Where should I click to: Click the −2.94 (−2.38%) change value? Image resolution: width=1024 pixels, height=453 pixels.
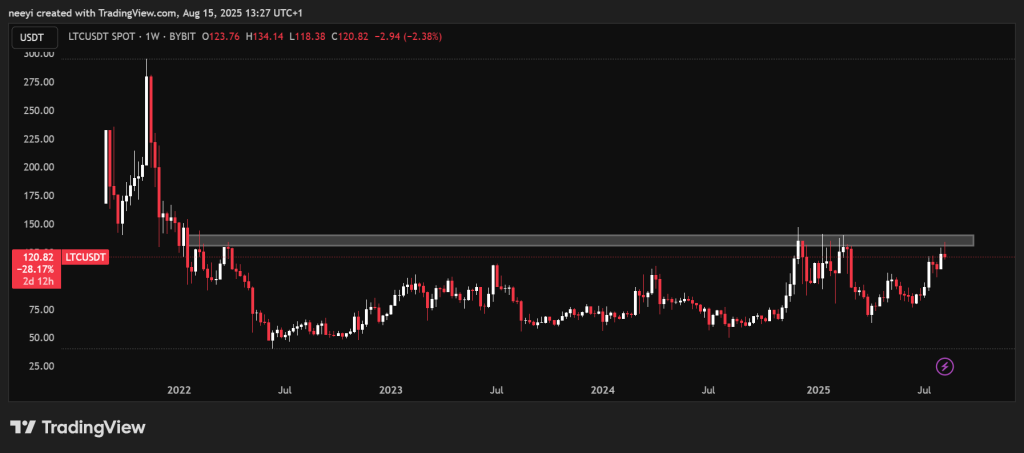[x=409, y=37]
